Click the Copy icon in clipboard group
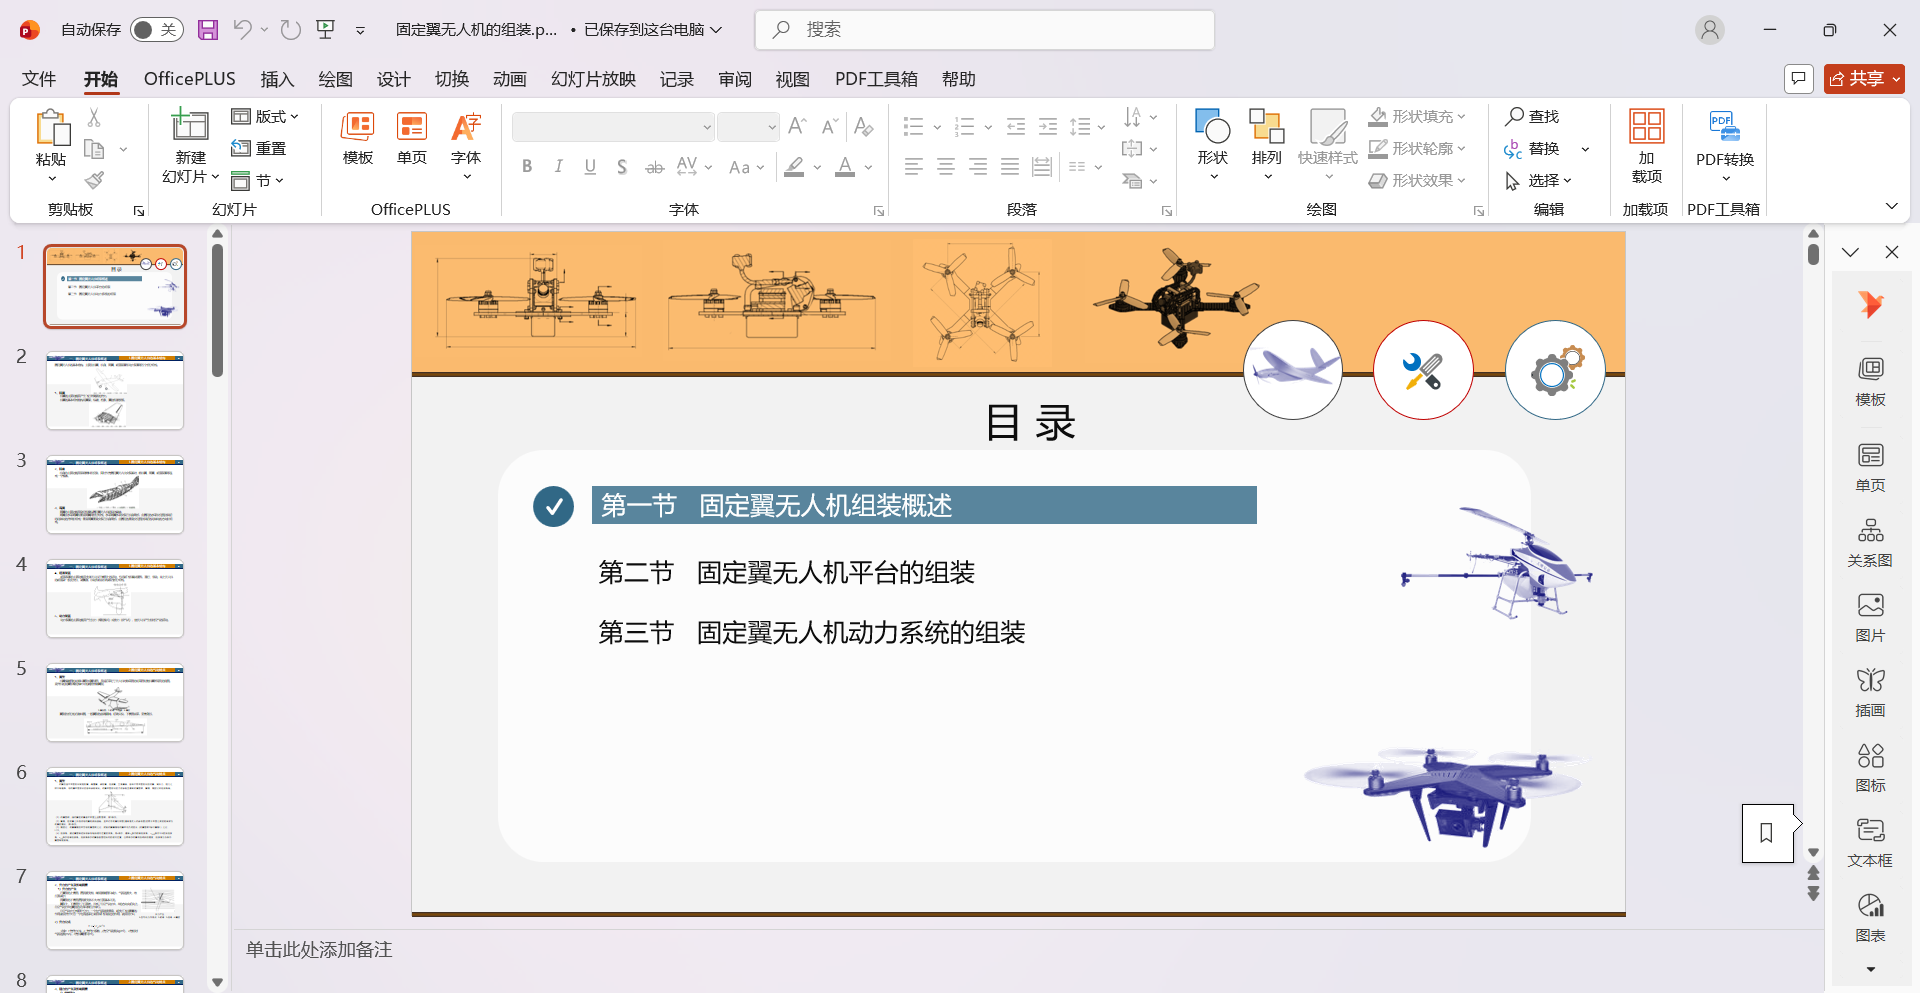The width and height of the screenshot is (1920, 993). coord(94,149)
